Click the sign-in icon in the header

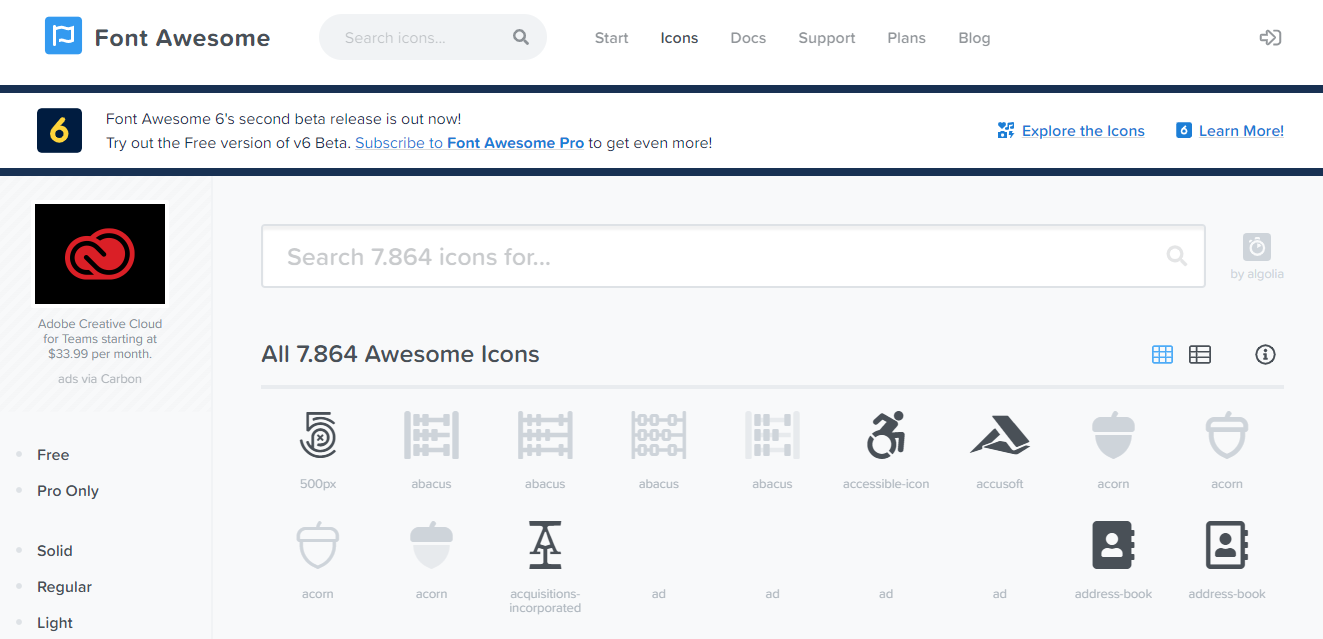click(1270, 37)
